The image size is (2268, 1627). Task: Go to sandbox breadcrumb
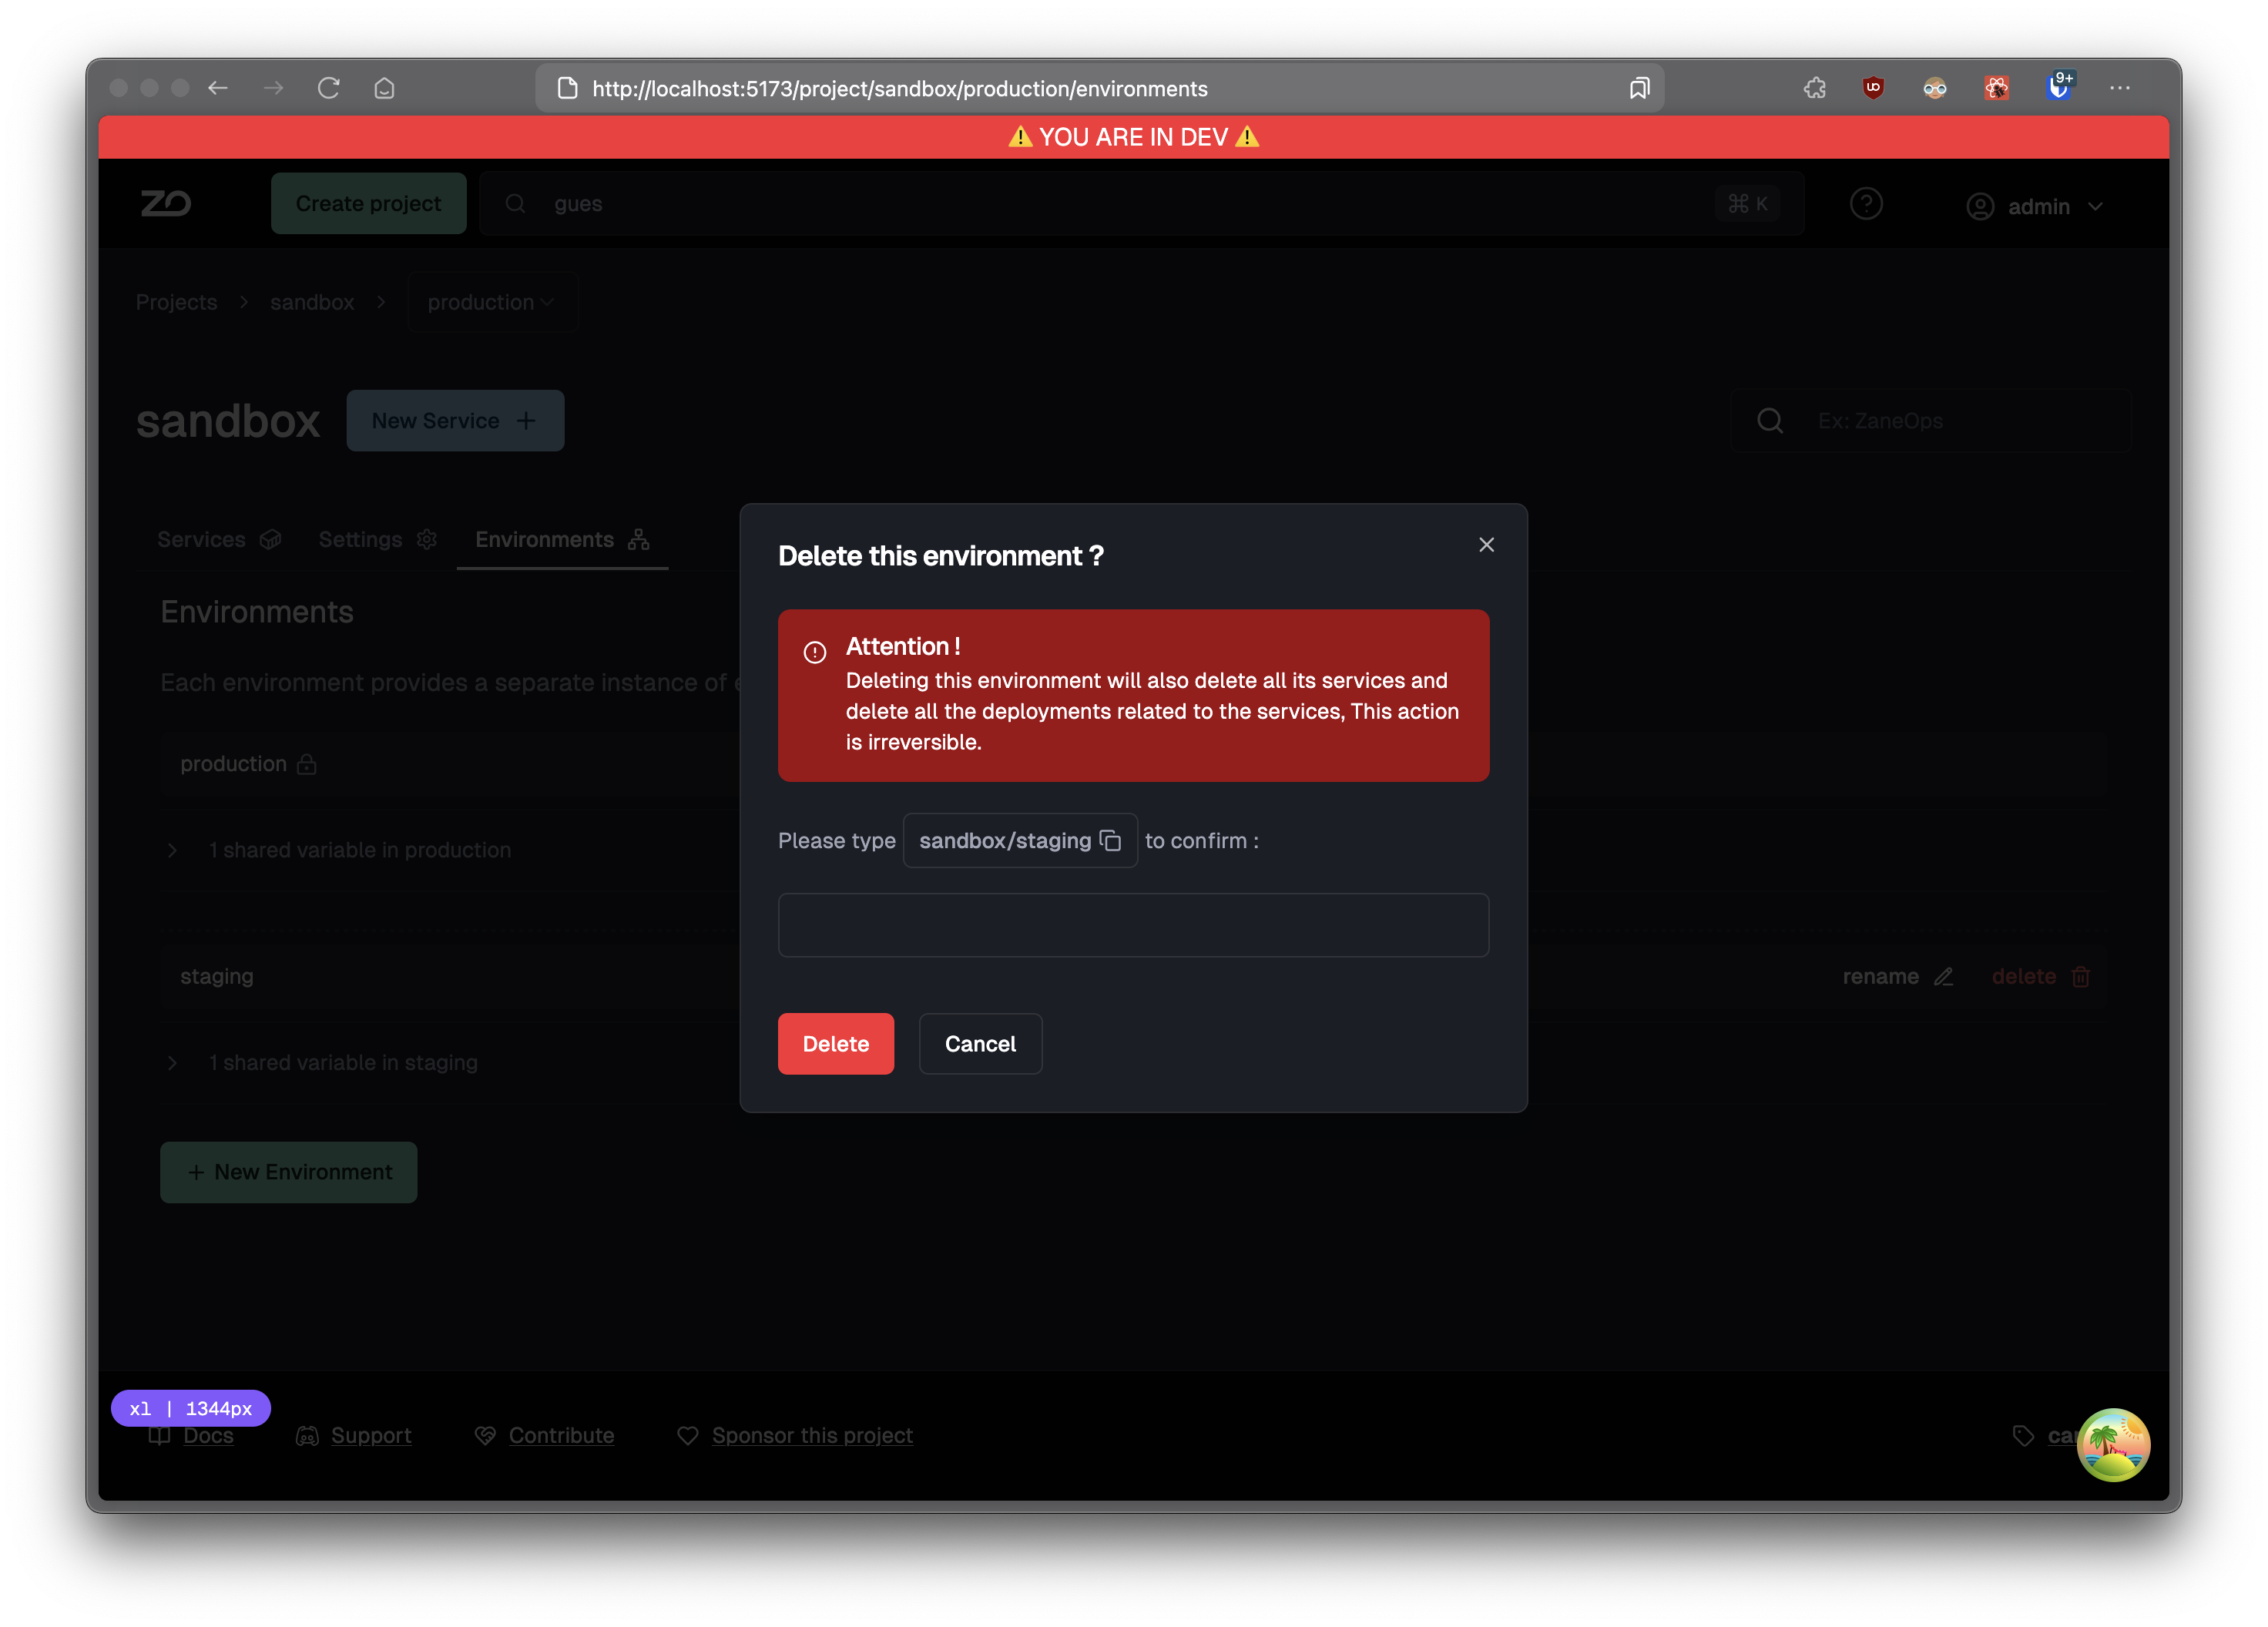tap(311, 301)
